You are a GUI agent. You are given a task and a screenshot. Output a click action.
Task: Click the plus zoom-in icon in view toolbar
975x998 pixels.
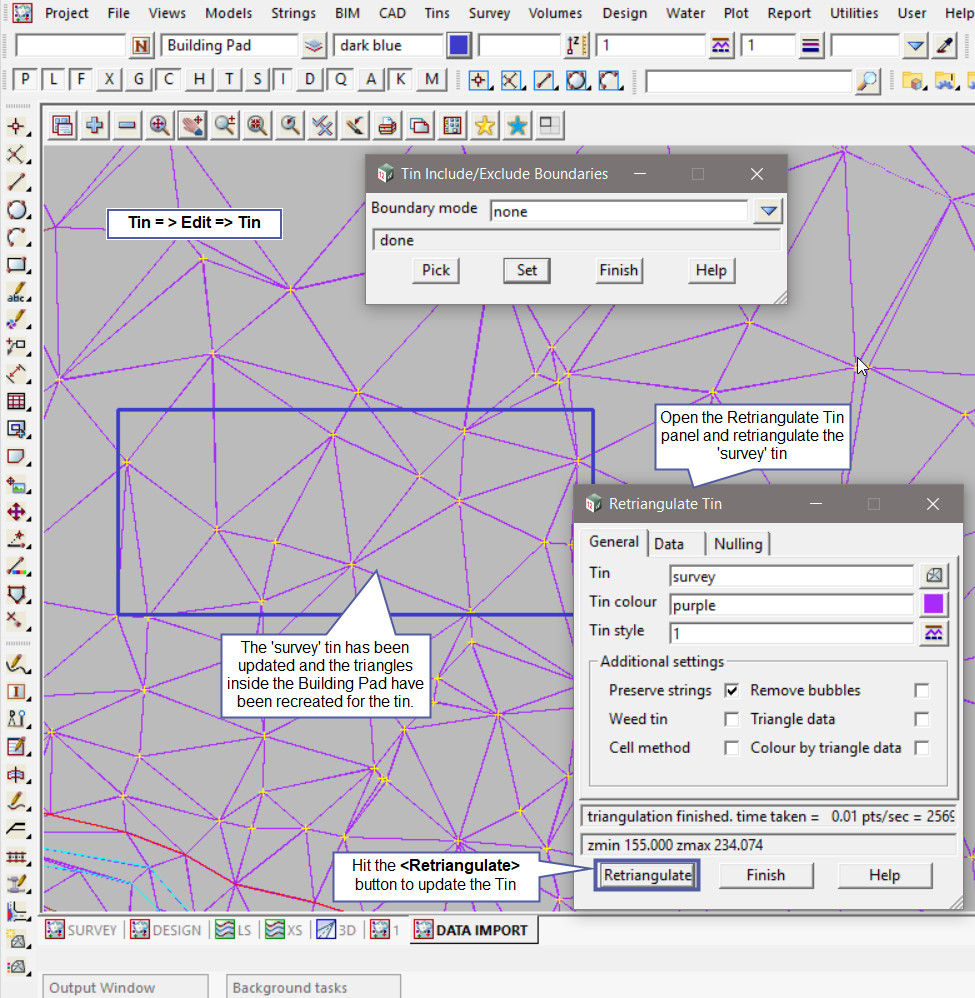point(95,125)
